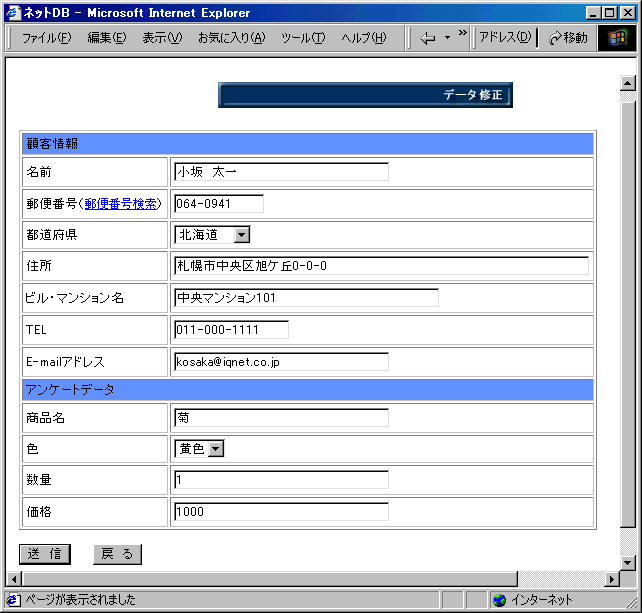Click the 商品名 input field
This screenshot has height=613, width=642.
(x=281, y=418)
